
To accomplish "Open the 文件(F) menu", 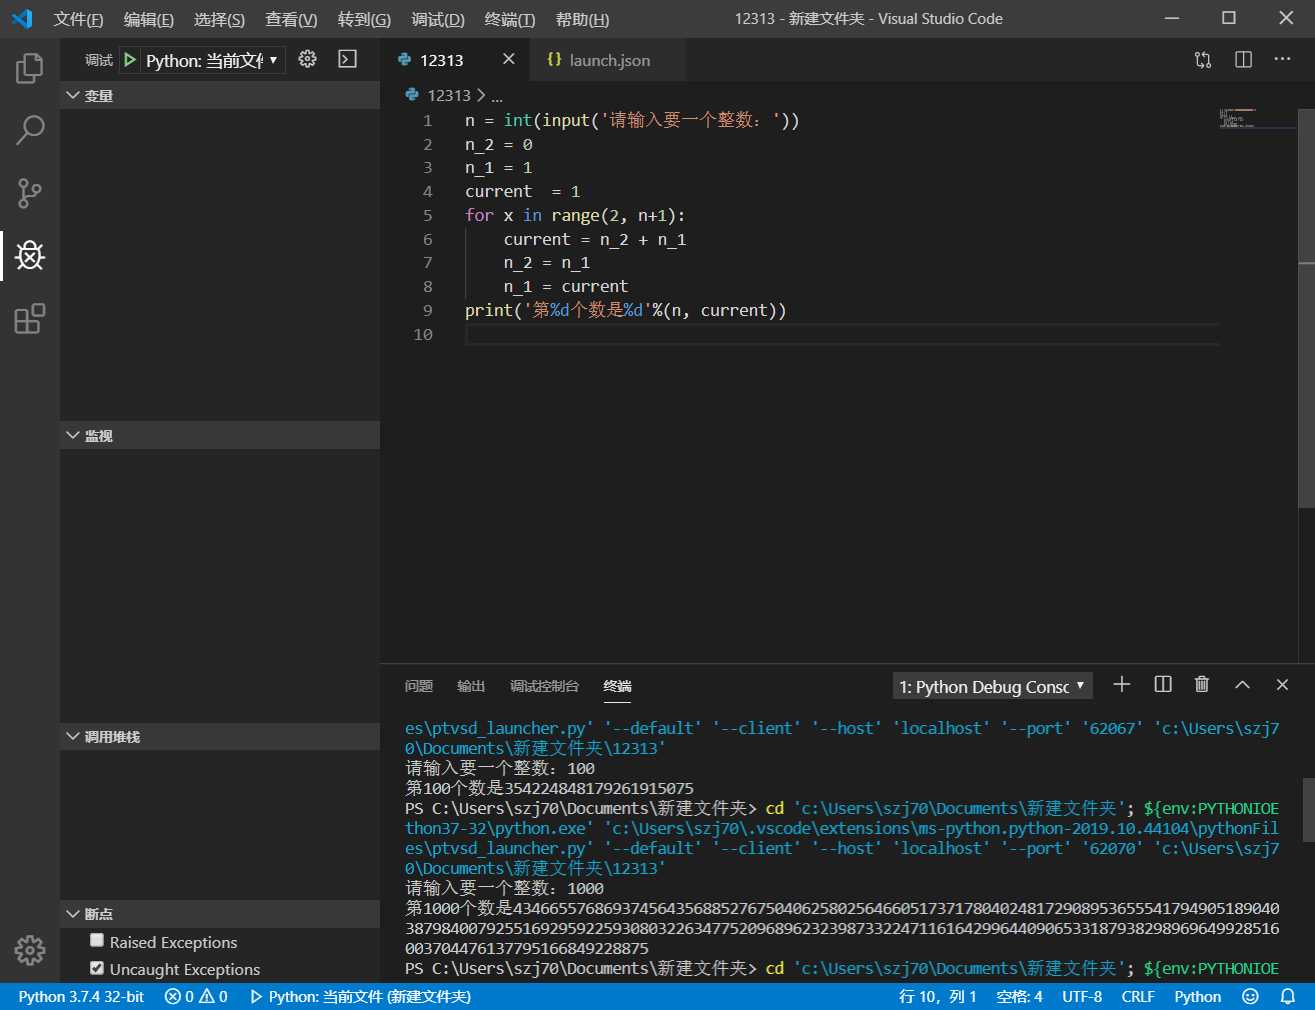I will coord(78,19).
